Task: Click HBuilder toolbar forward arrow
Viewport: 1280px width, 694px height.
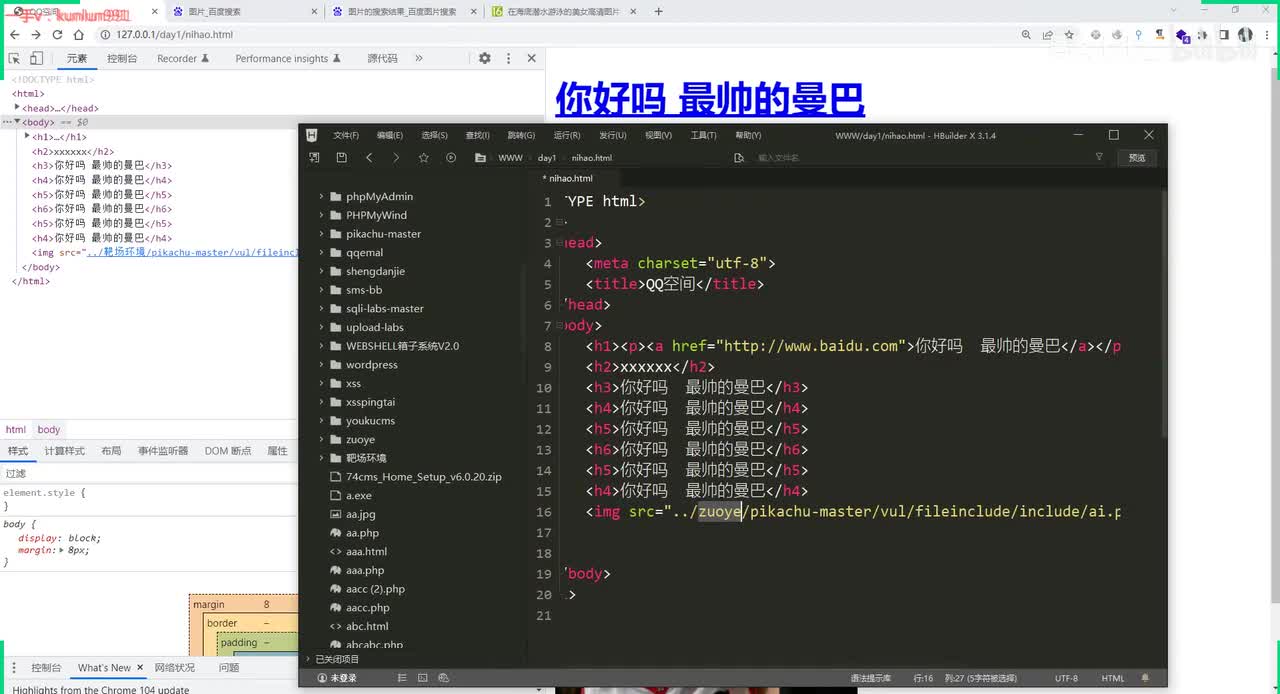Action: 396,158
